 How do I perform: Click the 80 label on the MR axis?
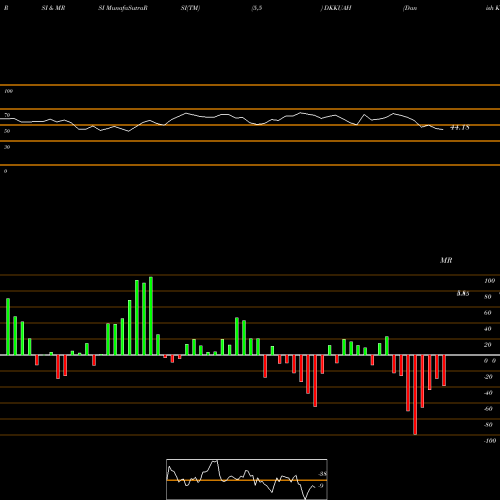click(x=488, y=297)
